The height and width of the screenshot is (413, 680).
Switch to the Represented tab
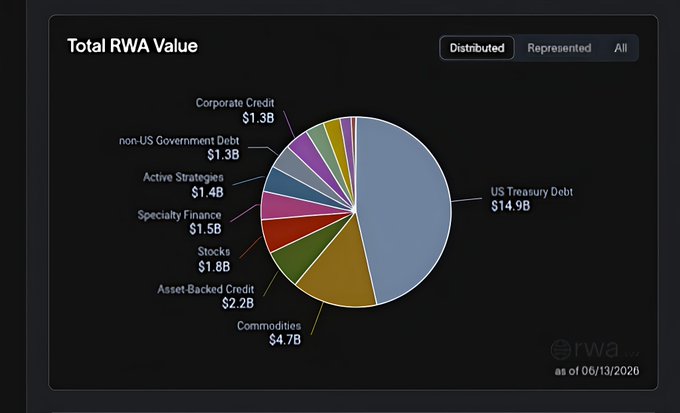coord(559,48)
